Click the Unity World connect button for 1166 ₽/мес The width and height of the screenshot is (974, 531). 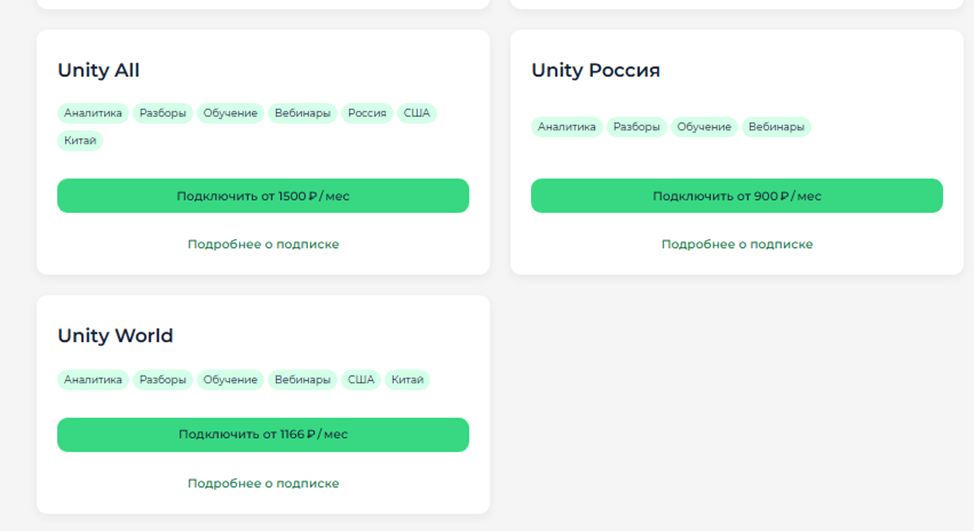[x=263, y=435]
